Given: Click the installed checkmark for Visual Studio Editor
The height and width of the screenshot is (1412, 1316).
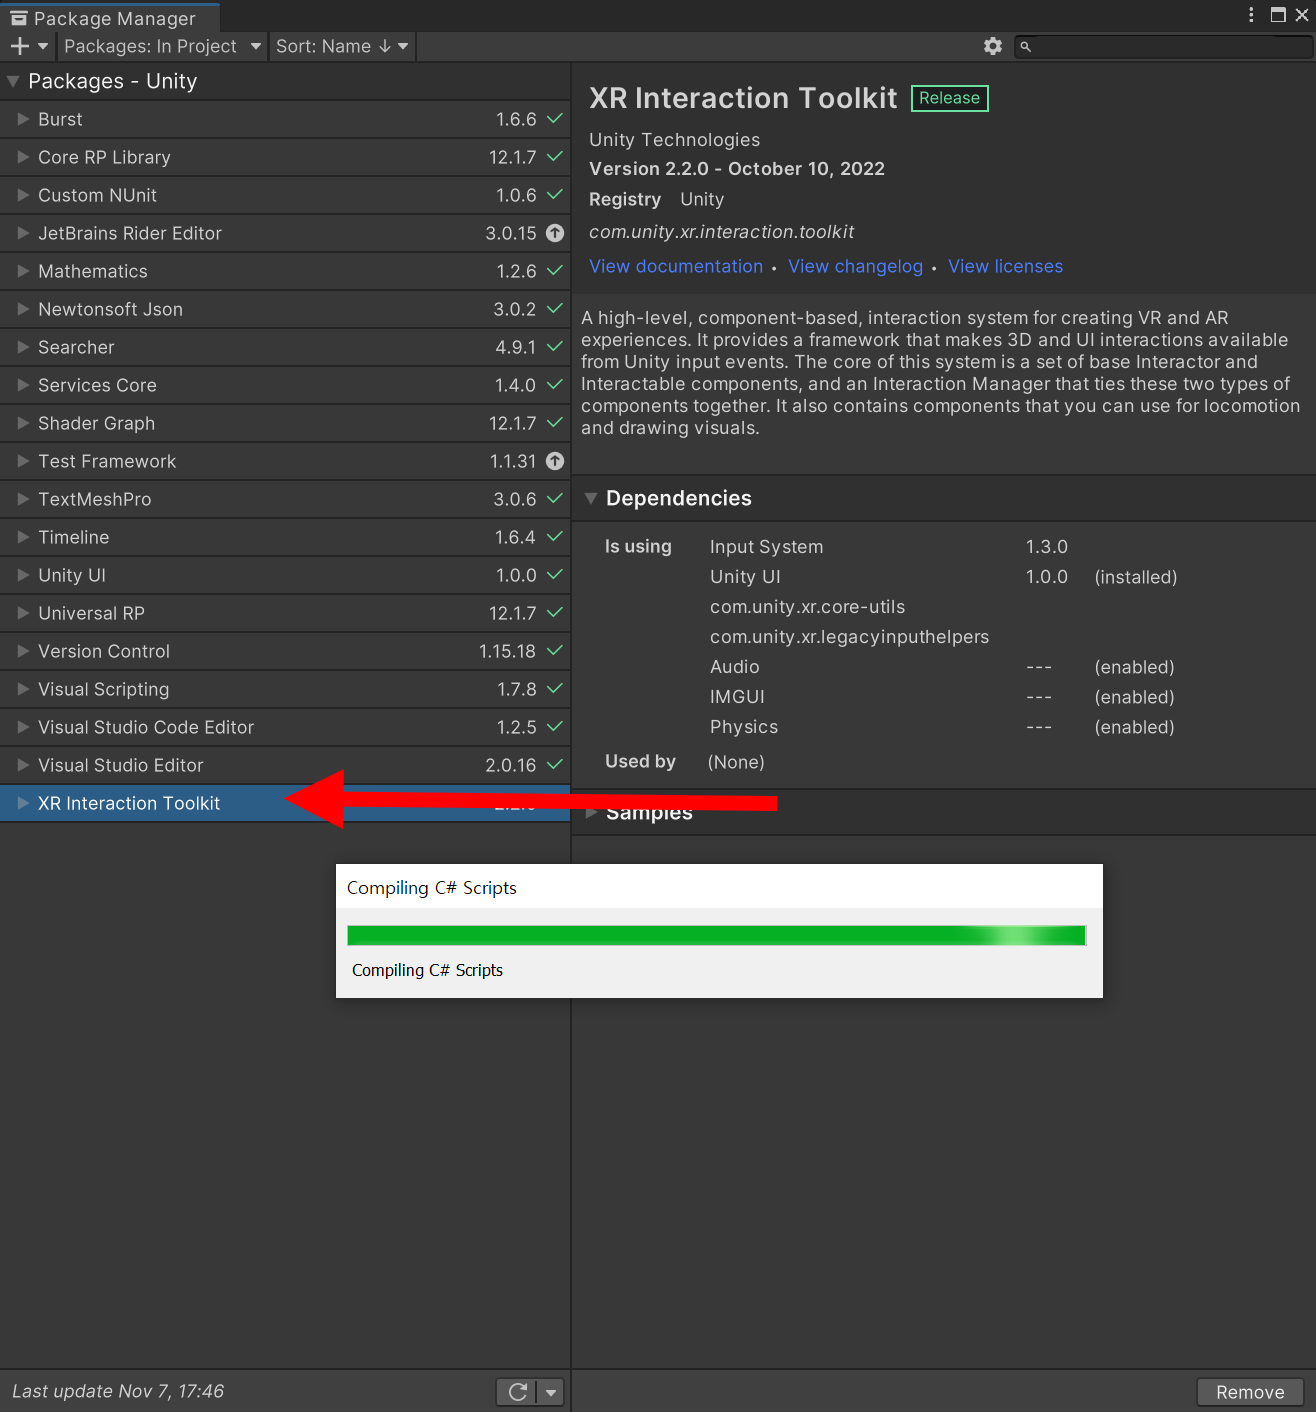Looking at the screenshot, I should (x=555, y=765).
